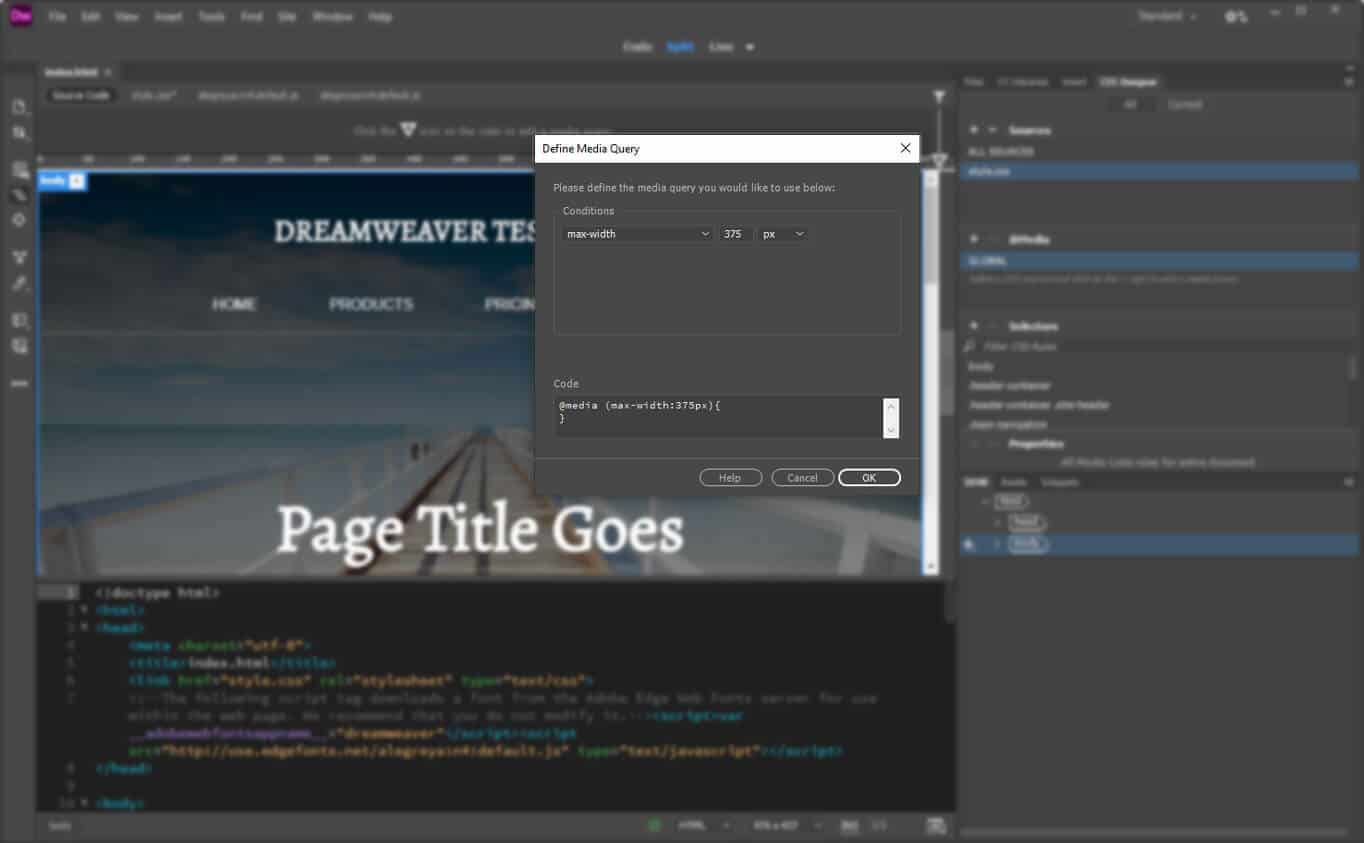1364x843 pixels.
Task: Open the Window menu
Action: pos(332,17)
